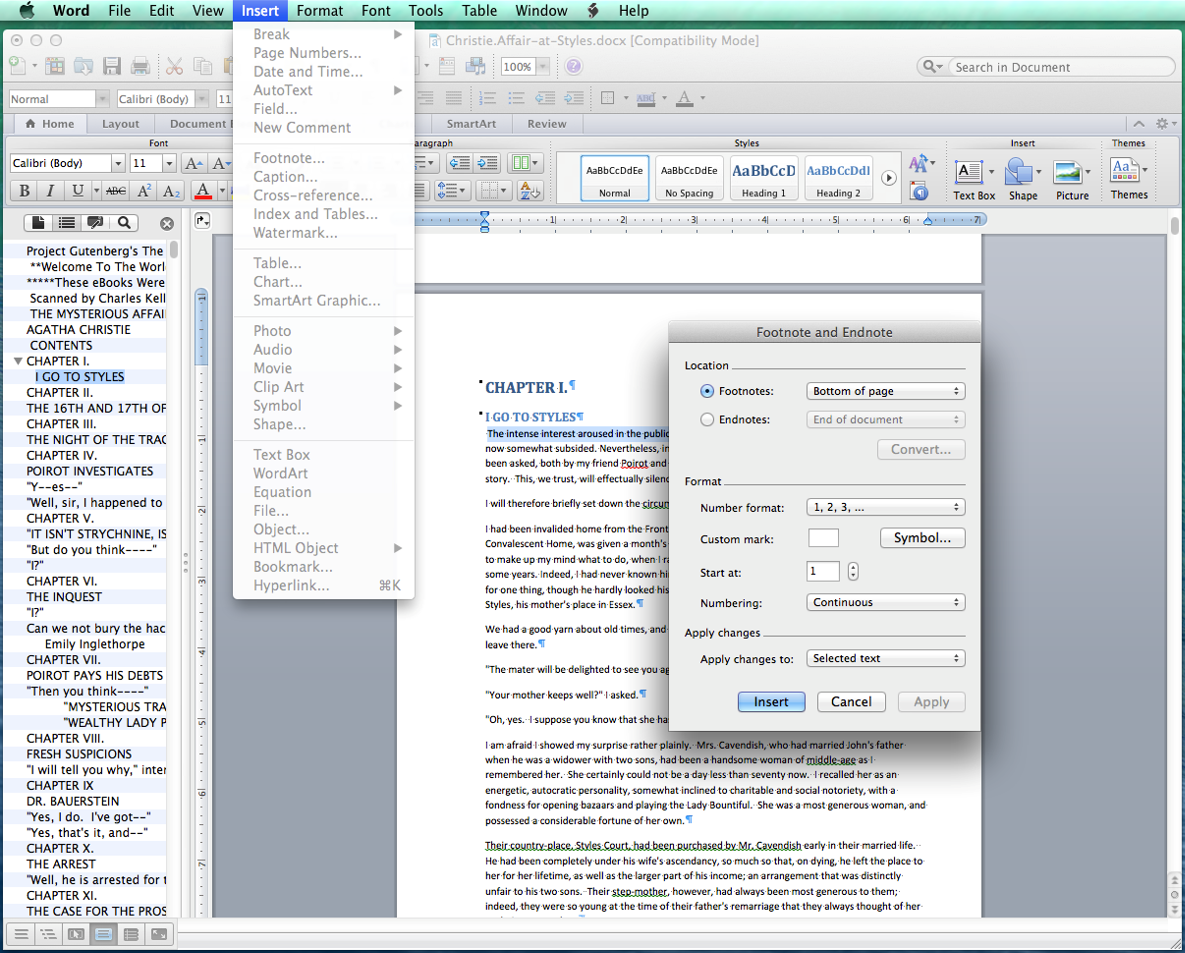Click the Text Box insert icon
The height and width of the screenshot is (953, 1185).
point(968,173)
